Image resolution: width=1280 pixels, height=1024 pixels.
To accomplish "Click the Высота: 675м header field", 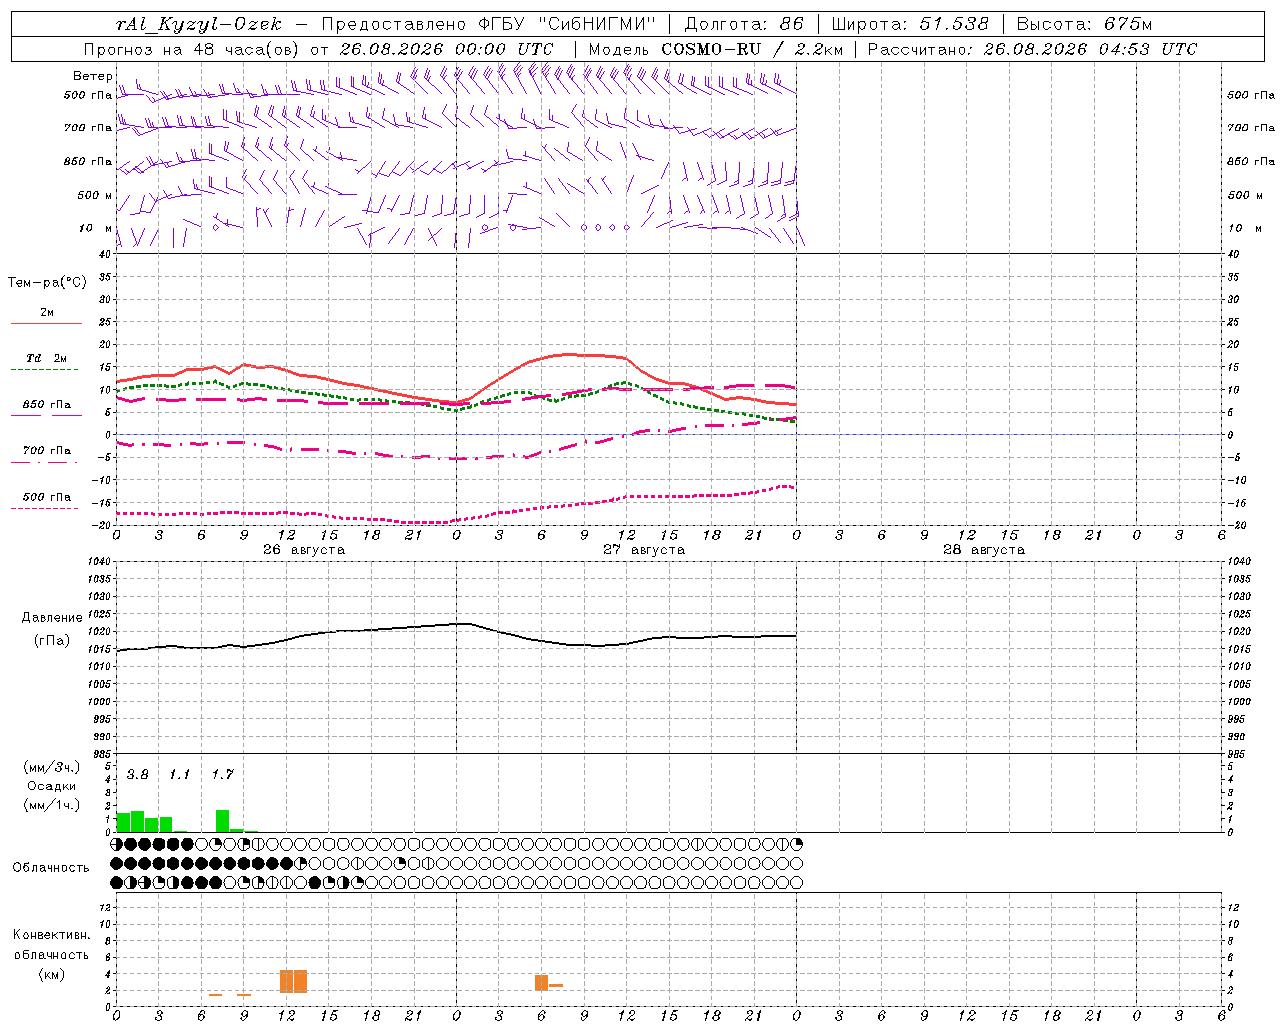I will [1084, 24].
